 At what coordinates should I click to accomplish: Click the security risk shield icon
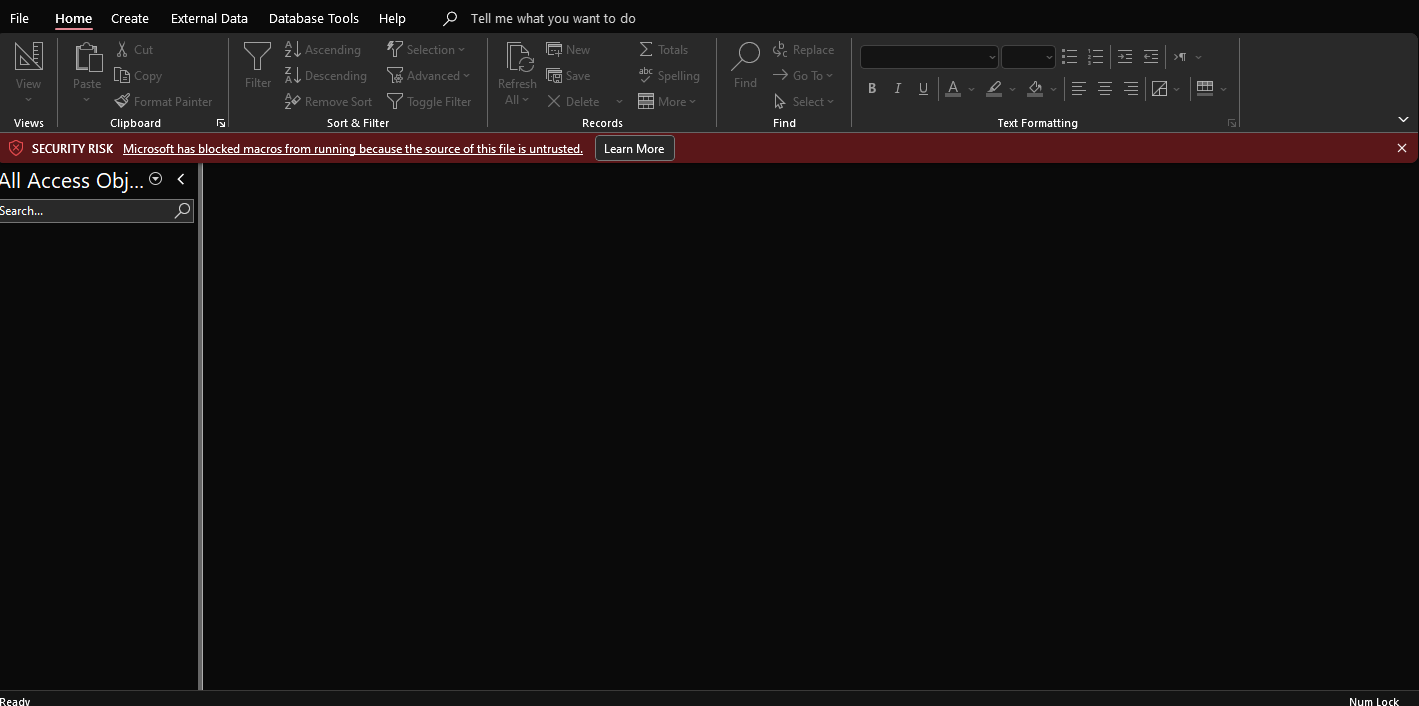click(x=15, y=148)
